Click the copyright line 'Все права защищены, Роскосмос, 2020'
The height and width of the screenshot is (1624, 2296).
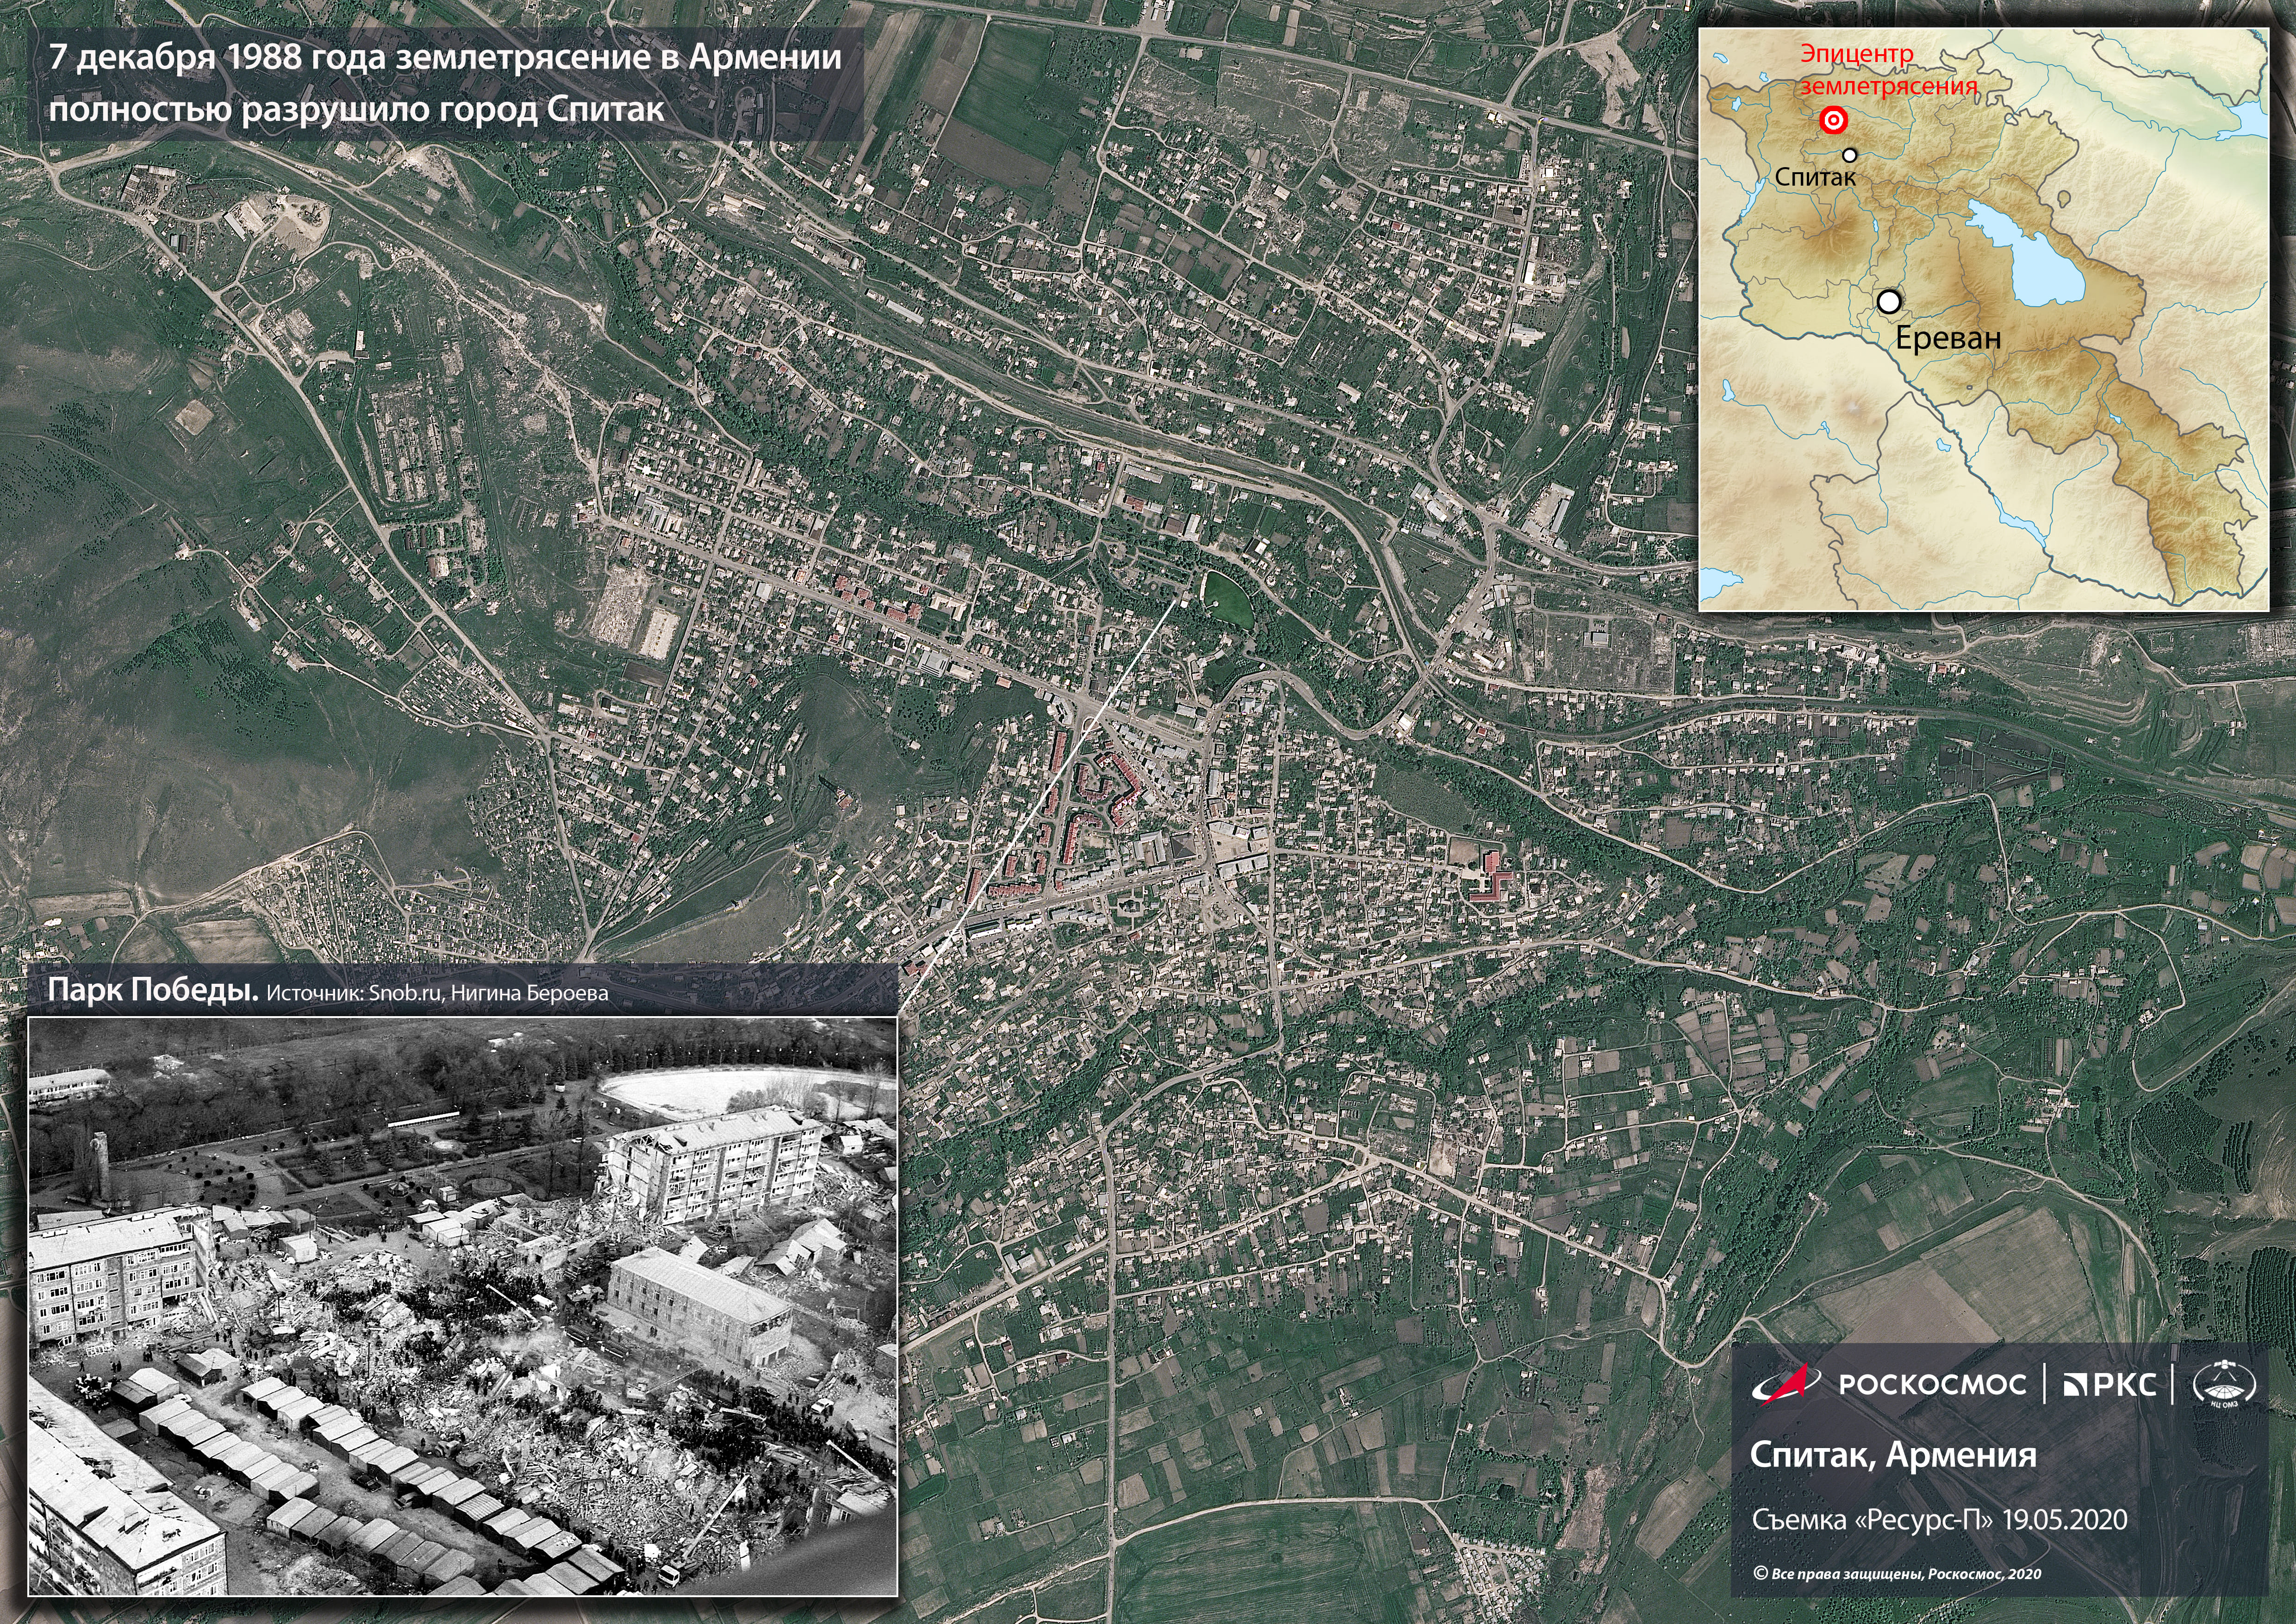(x=1897, y=1573)
